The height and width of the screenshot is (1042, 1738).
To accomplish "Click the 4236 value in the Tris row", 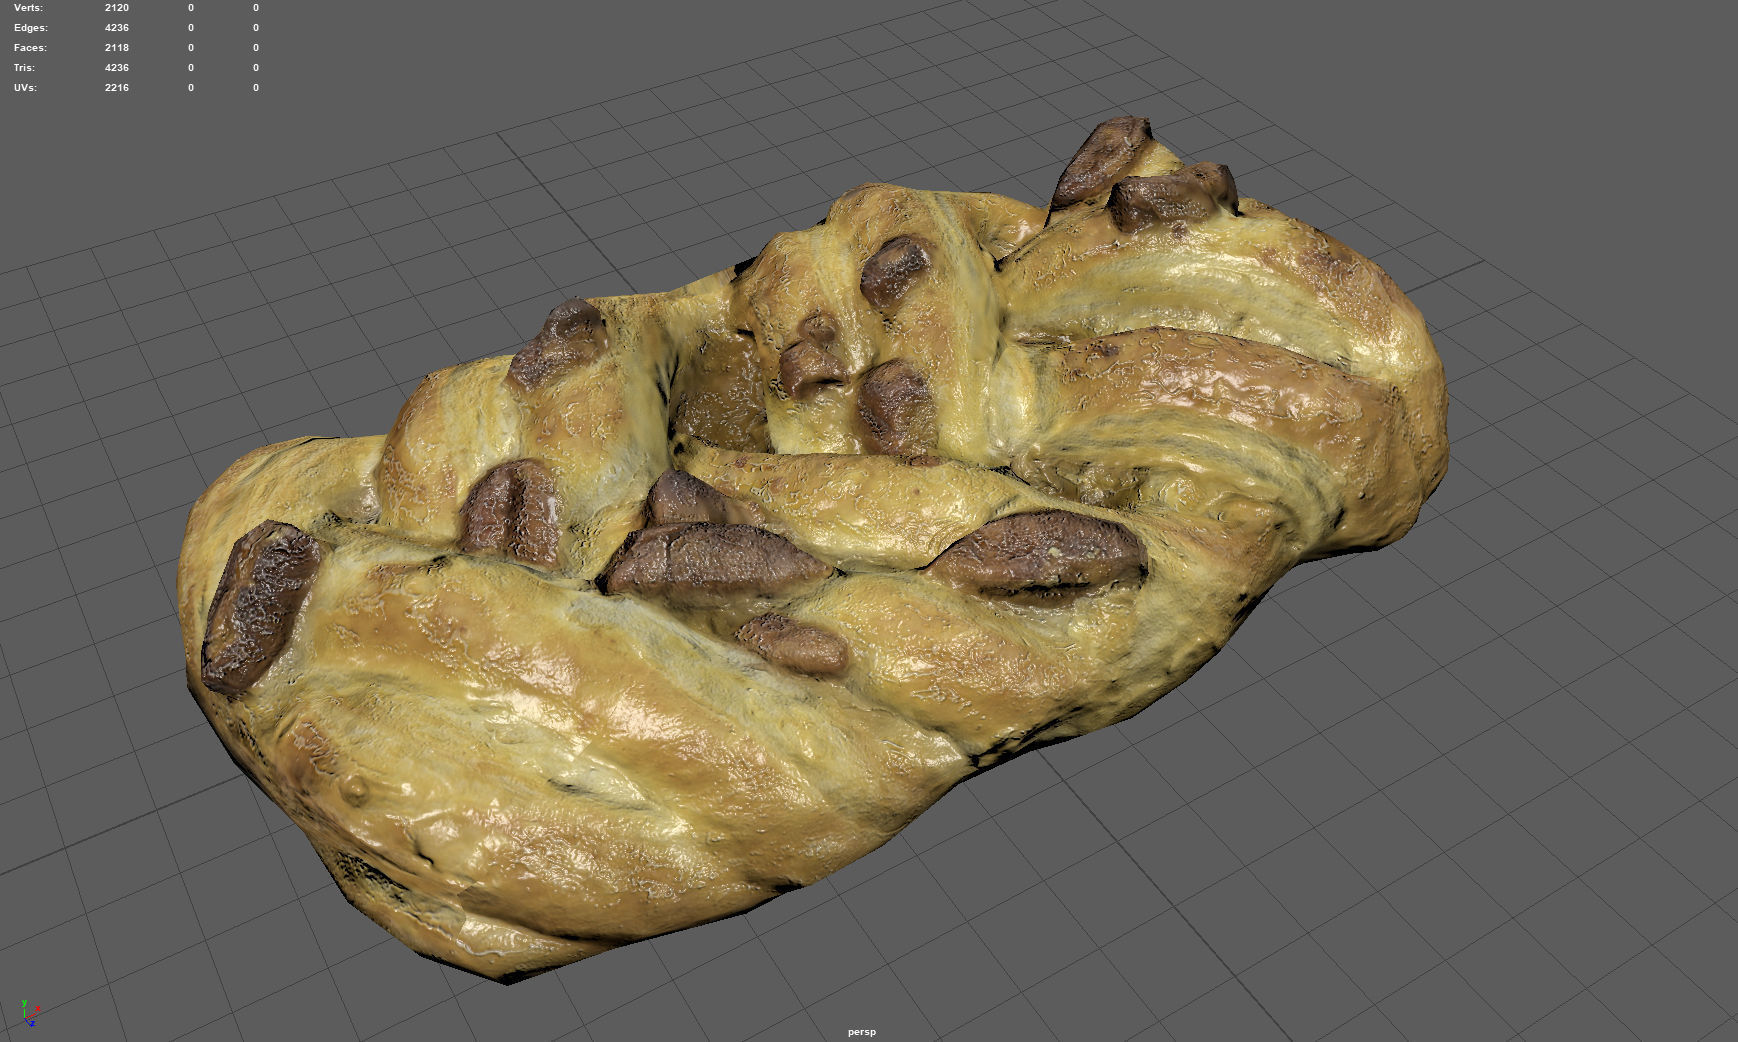I will click(x=117, y=68).
